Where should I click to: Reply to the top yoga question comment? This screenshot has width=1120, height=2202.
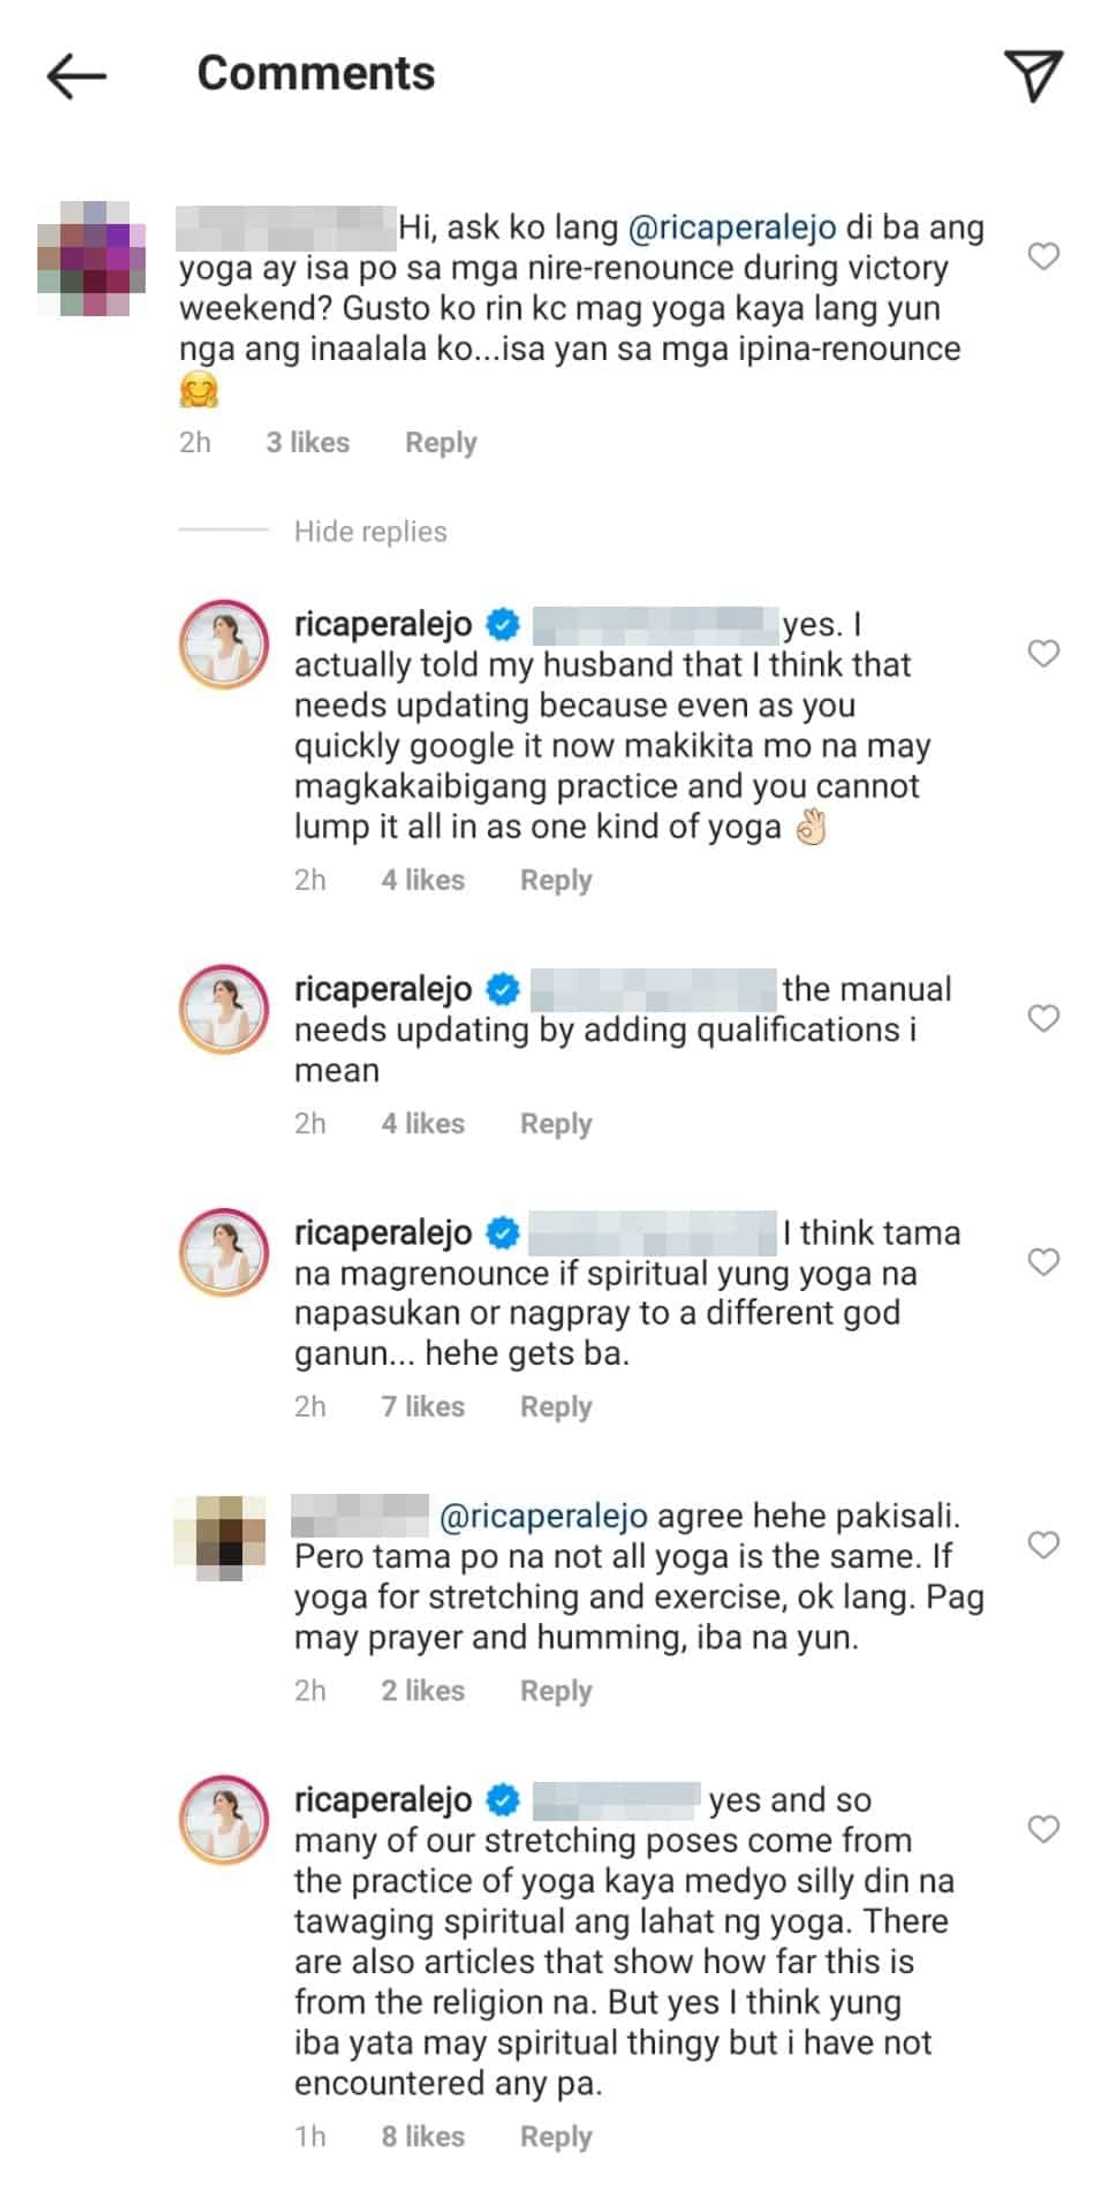click(440, 443)
